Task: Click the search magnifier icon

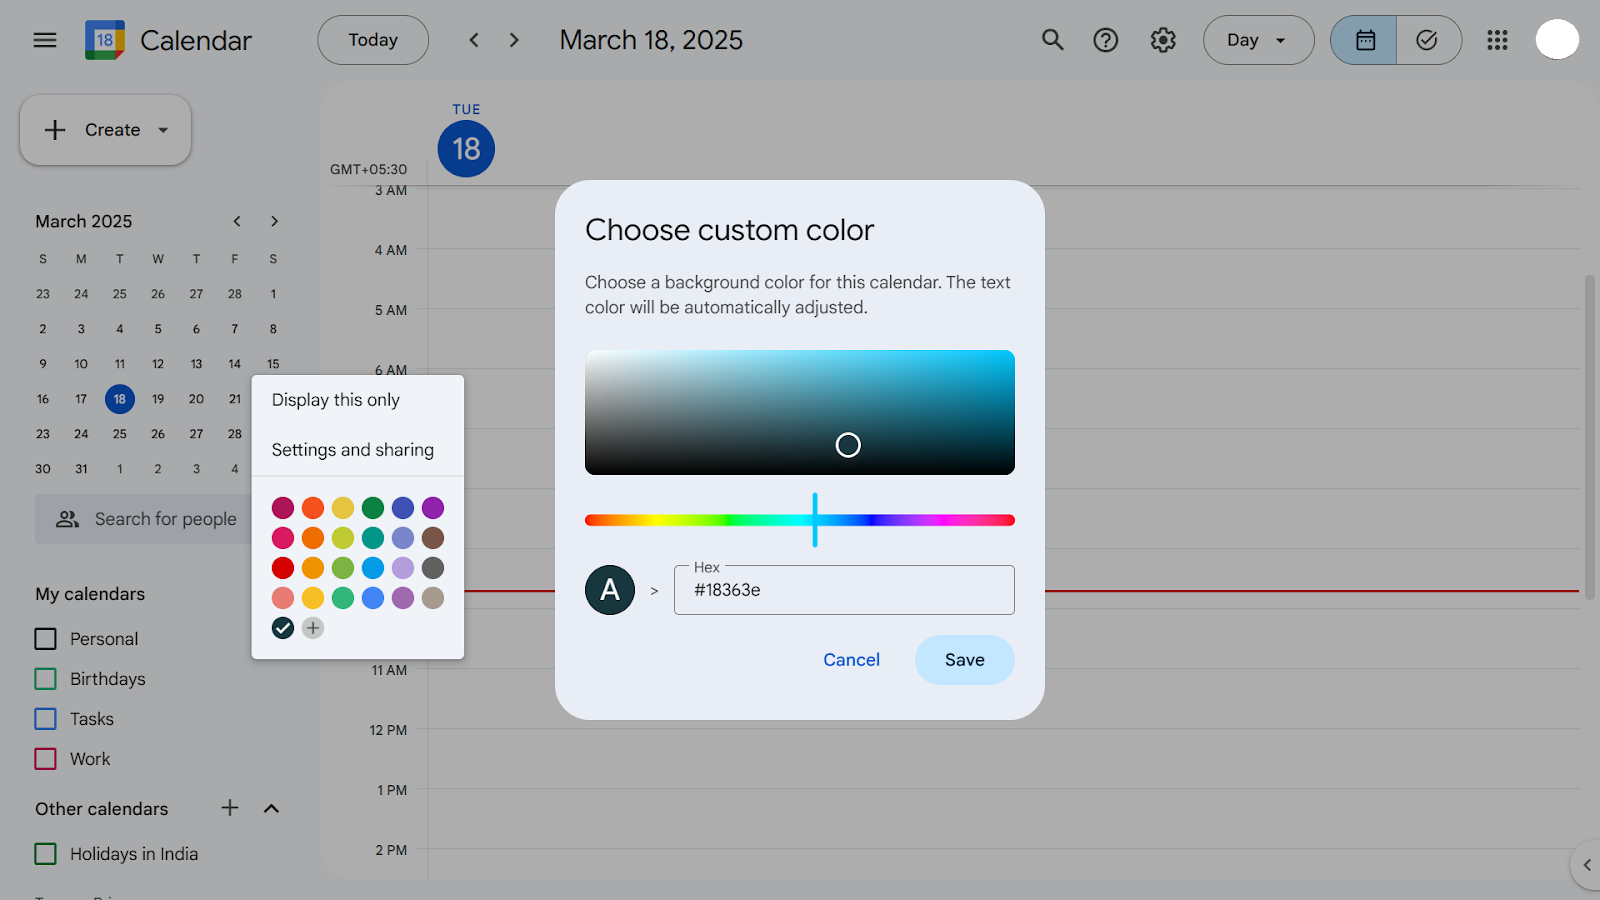Action: 1052,40
